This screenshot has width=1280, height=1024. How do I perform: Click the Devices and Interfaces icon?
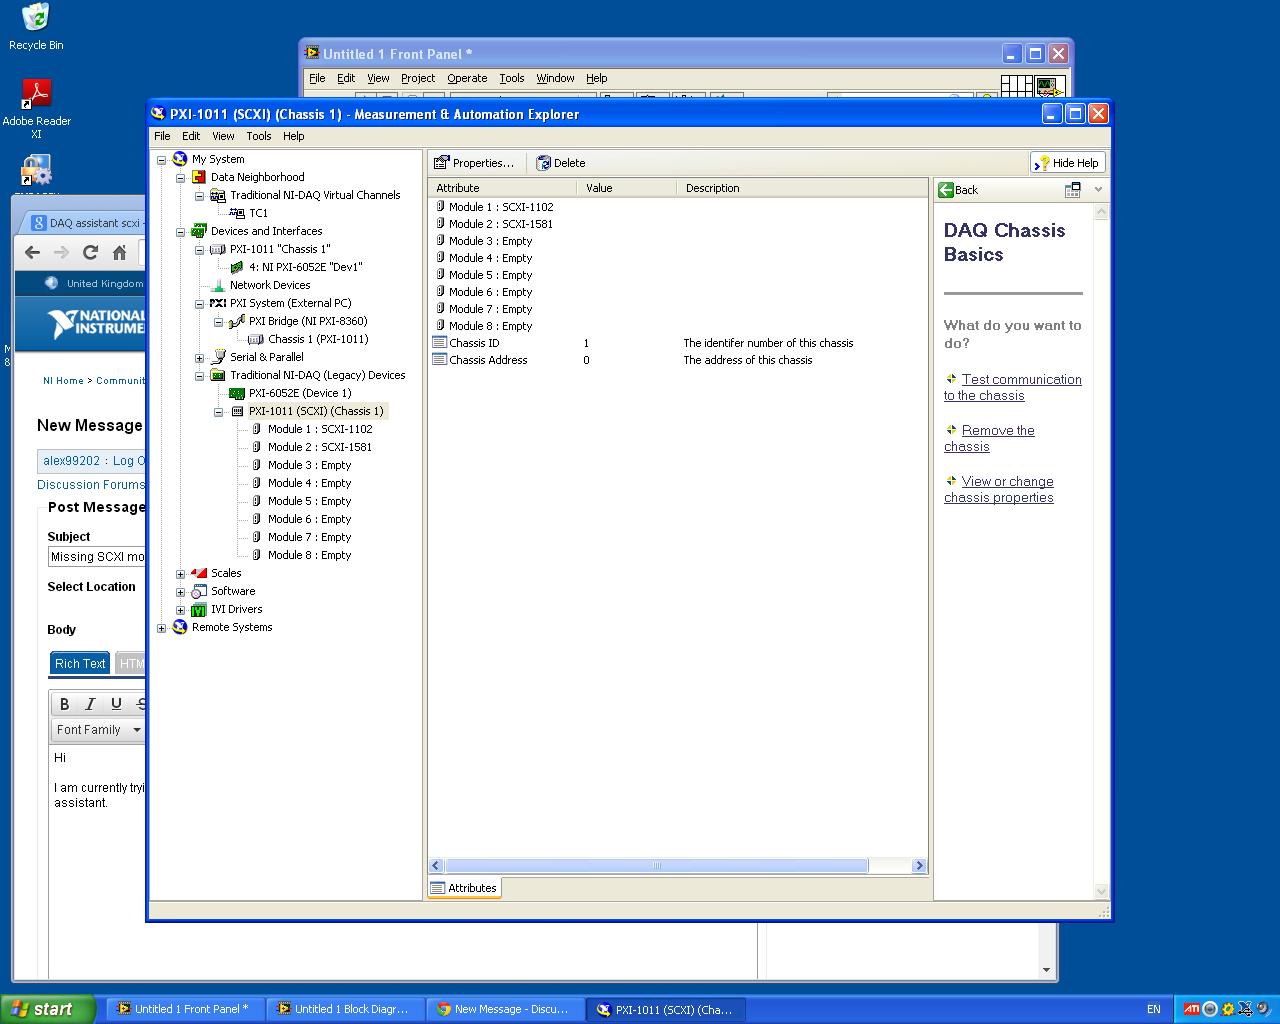[x=199, y=231]
